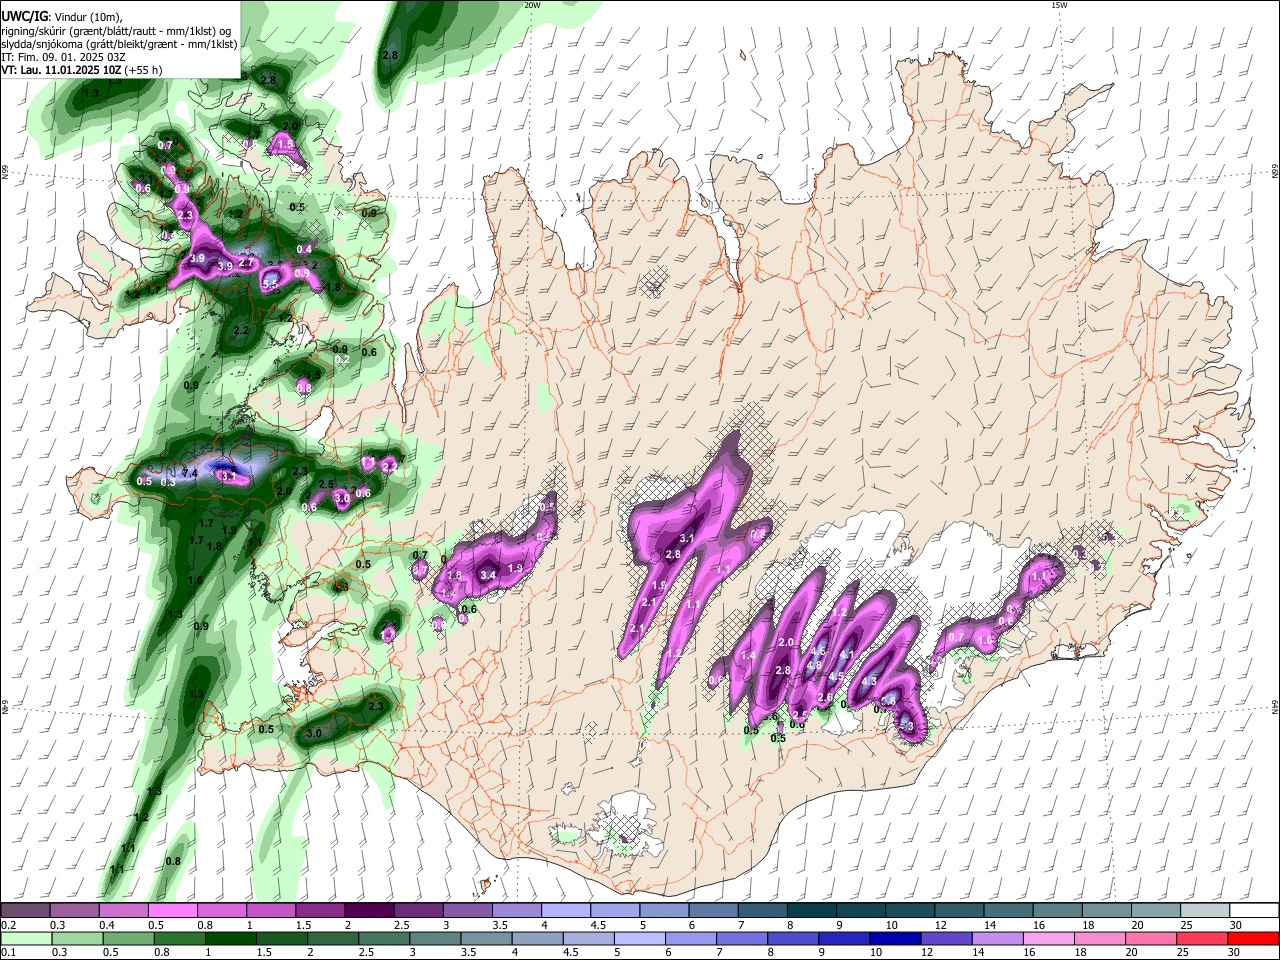
Task: Click the '4.6' snowfall value on the map
Action: click(x=818, y=652)
